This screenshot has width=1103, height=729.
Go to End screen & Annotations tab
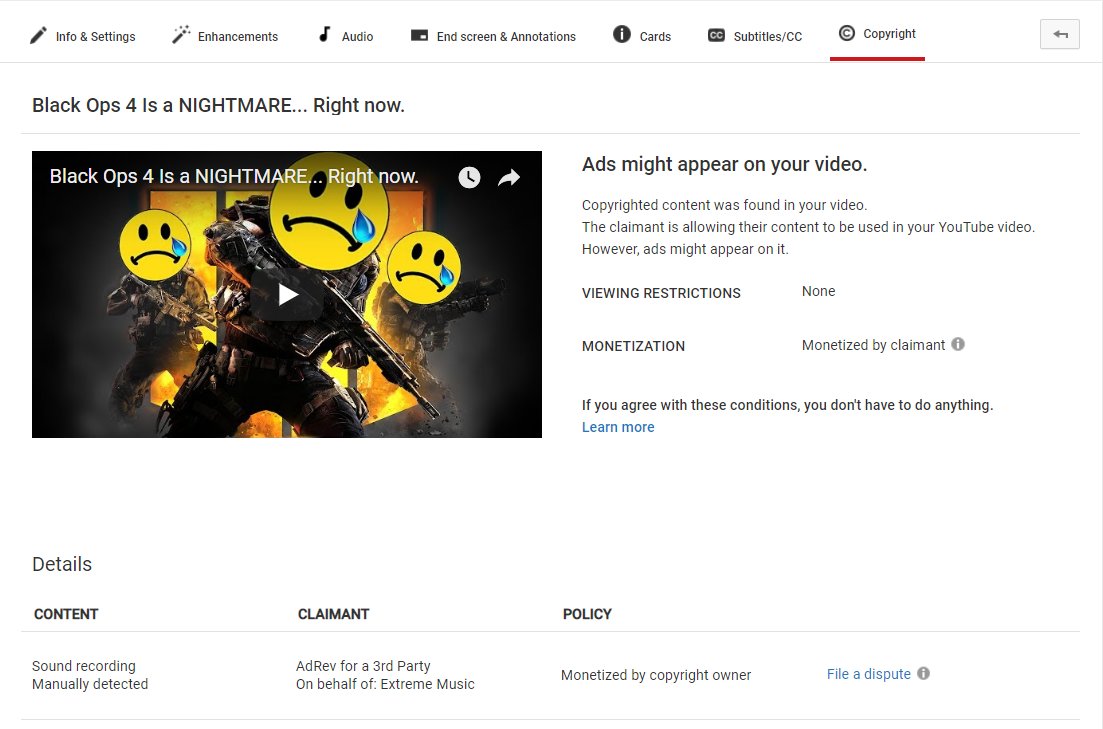[x=493, y=36]
